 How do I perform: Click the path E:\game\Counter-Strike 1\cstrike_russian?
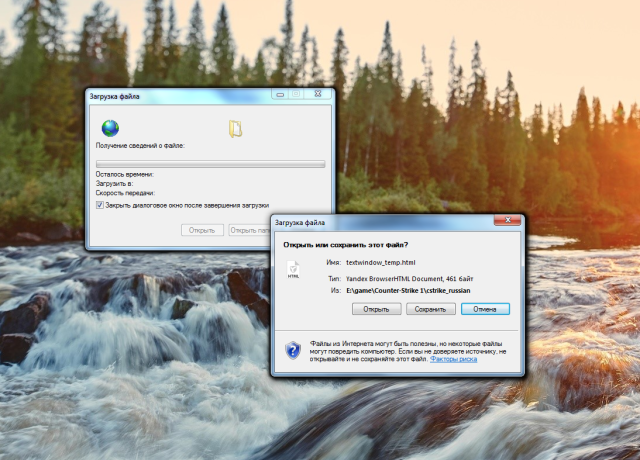click(x=408, y=291)
